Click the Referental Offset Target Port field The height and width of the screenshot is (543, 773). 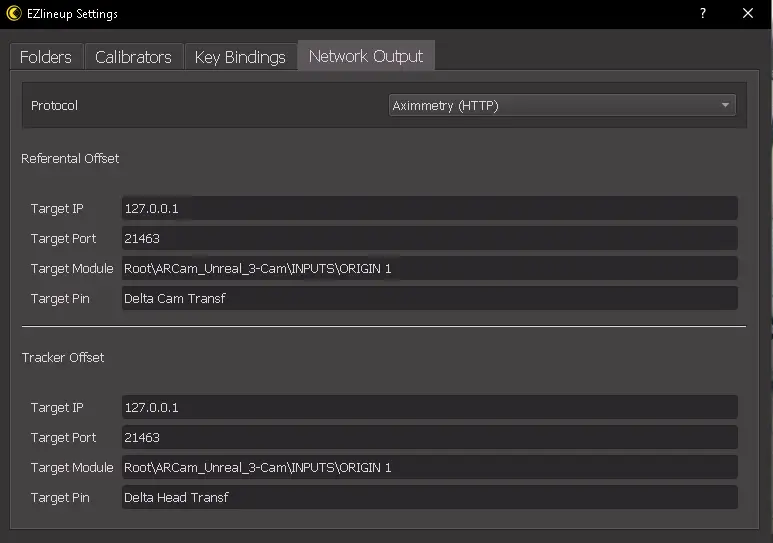click(429, 239)
